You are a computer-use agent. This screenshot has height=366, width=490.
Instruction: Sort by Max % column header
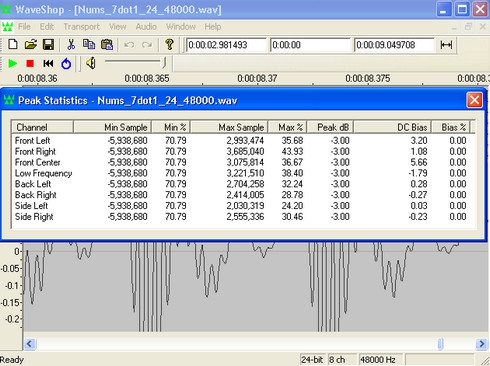[x=288, y=127]
